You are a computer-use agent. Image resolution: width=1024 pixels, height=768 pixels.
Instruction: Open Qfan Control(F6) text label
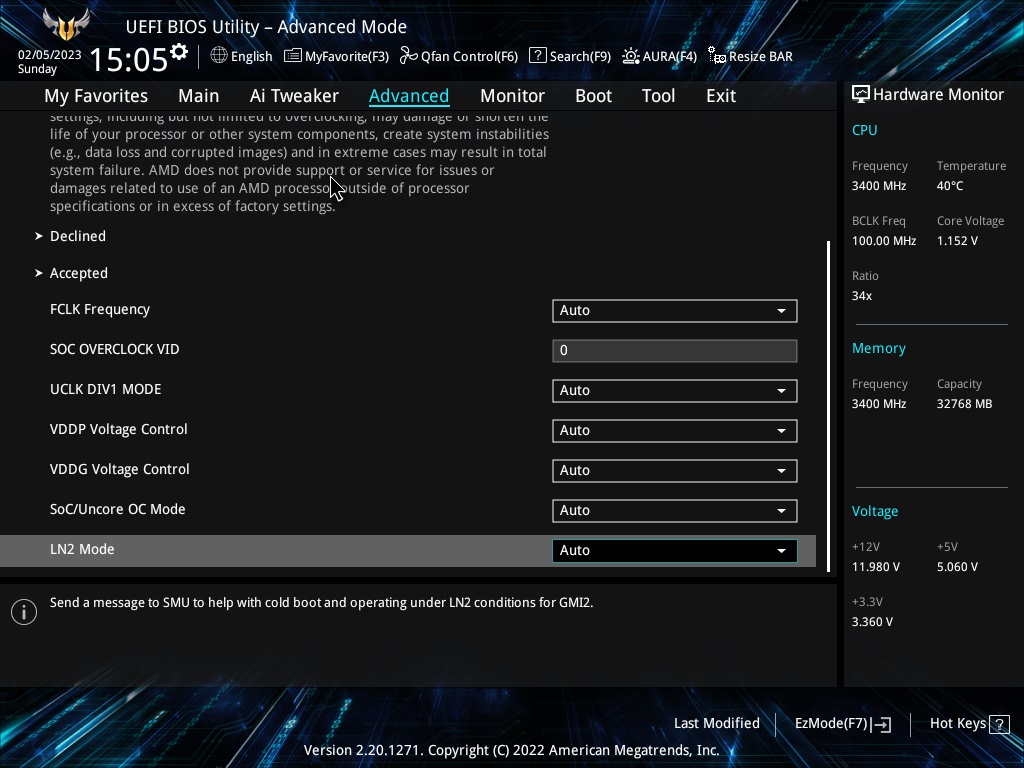click(469, 57)
